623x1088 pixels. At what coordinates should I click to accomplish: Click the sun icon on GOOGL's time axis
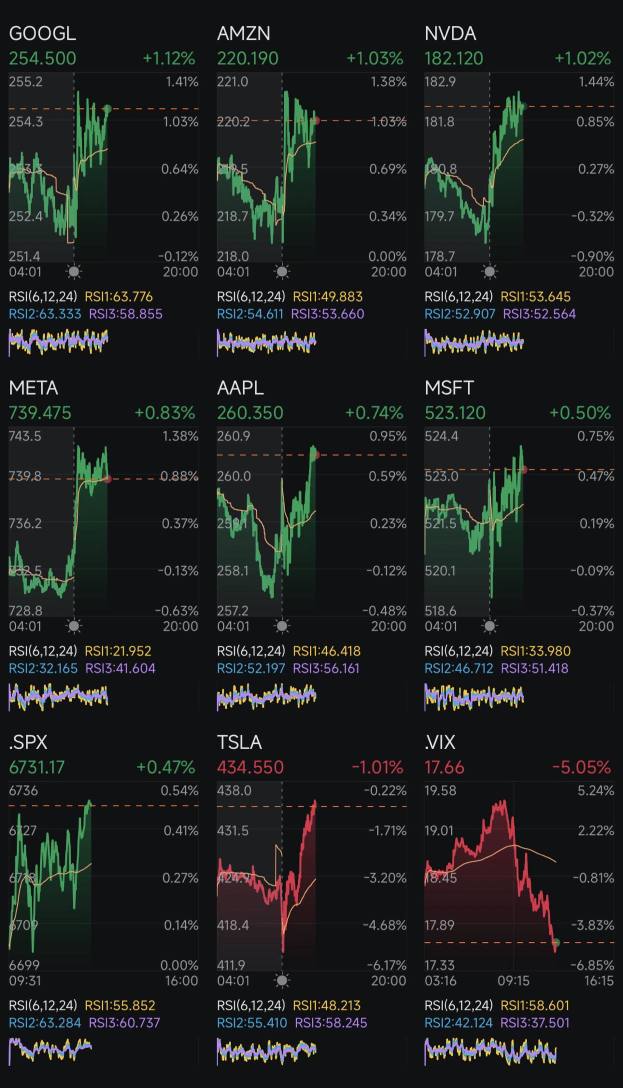click(74, 271)
